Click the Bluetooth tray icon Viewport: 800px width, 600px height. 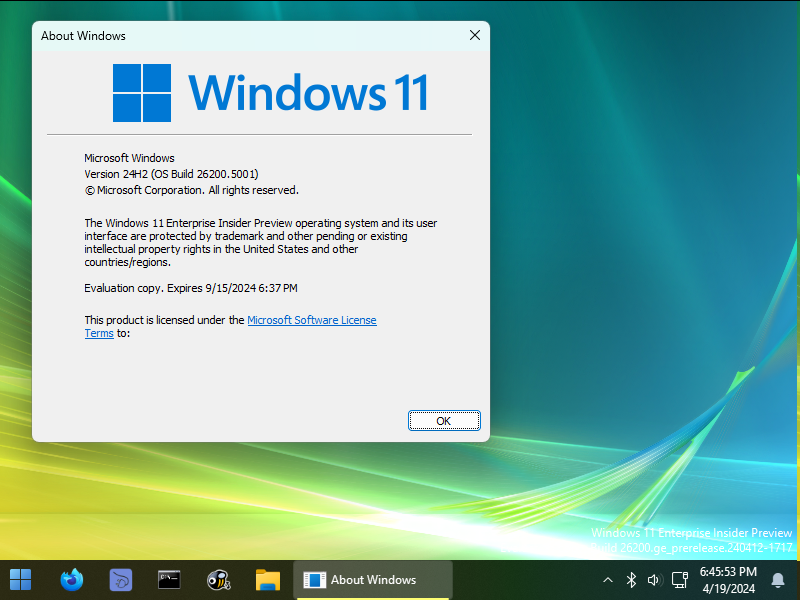point(631,580)
